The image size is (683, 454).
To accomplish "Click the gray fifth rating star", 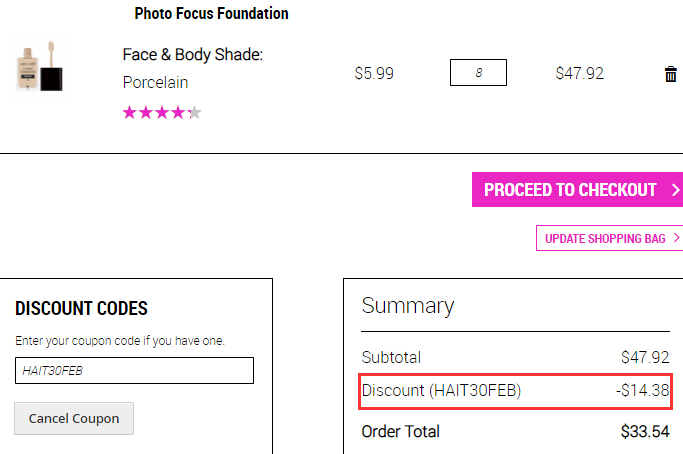I will (x=195, y=112).
